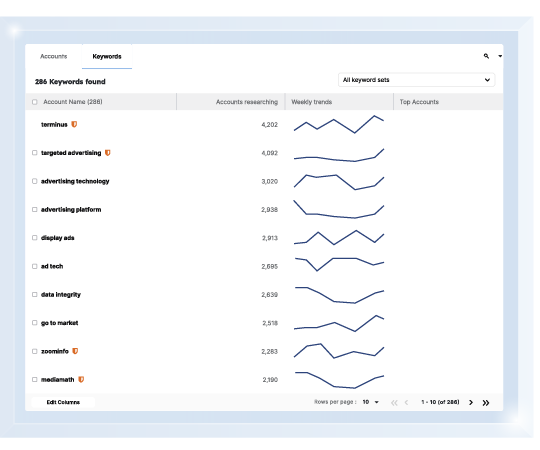Open the zoominfo keyword

click(55, 351)
